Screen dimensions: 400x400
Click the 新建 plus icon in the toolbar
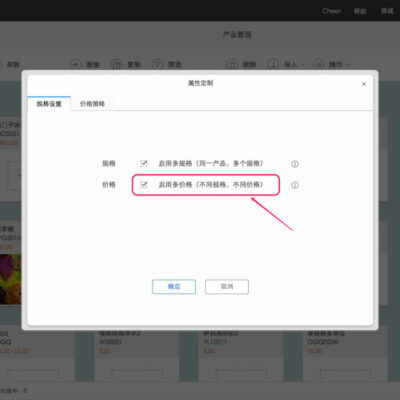tap(75, 64)
